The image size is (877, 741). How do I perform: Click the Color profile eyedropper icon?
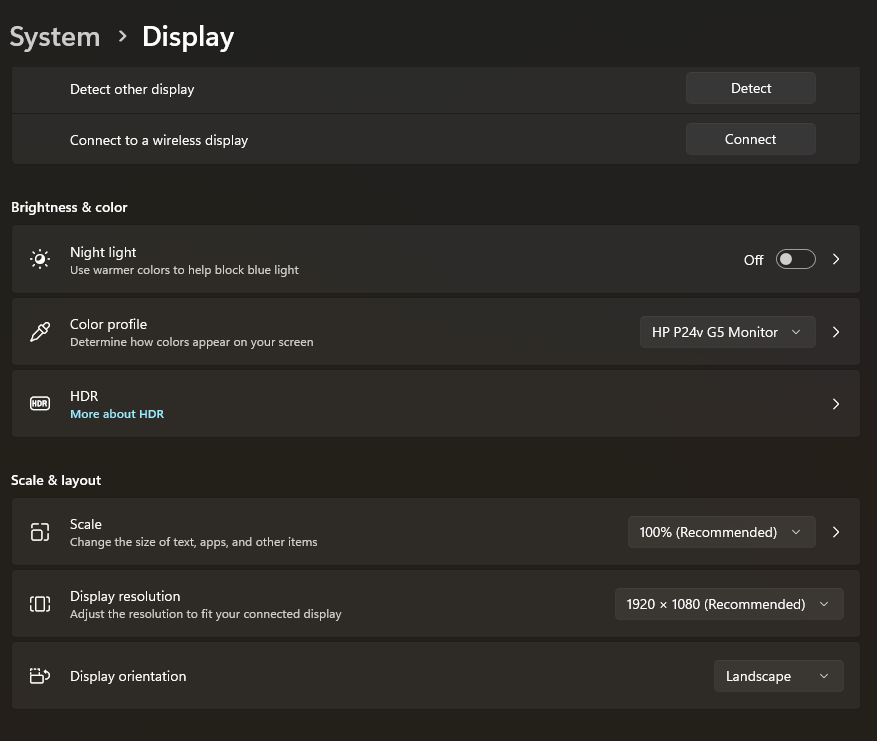click(x=40, y=332)
